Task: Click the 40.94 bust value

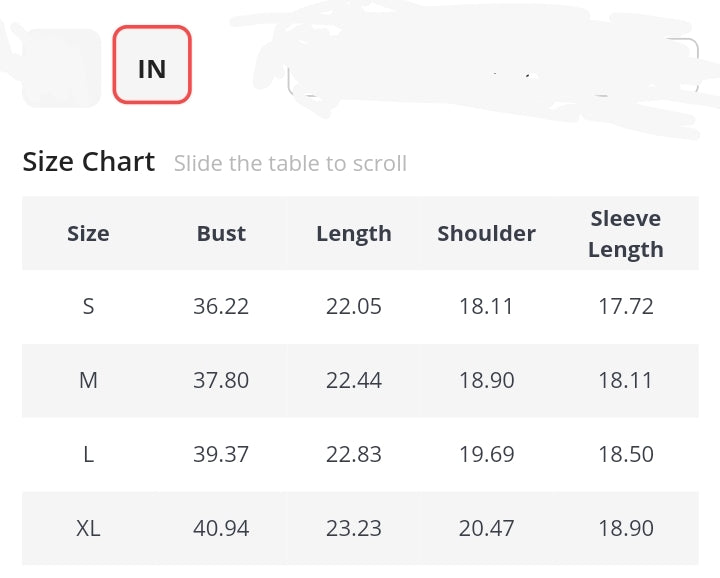Action: click(221, 528)
